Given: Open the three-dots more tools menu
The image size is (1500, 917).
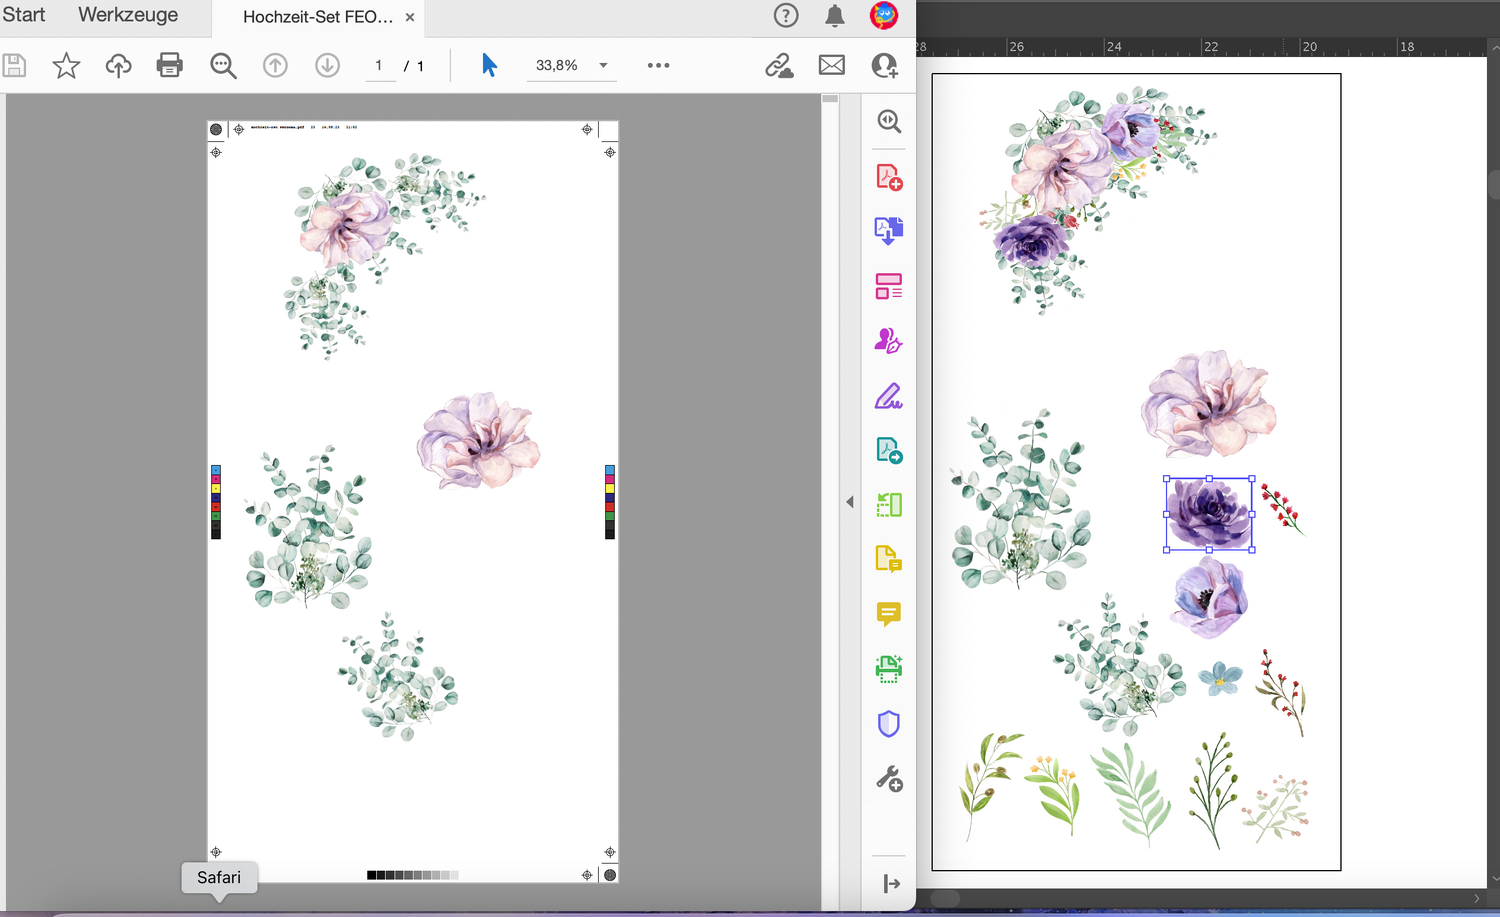Looking at the screenshot, I should tap(658, 66).
